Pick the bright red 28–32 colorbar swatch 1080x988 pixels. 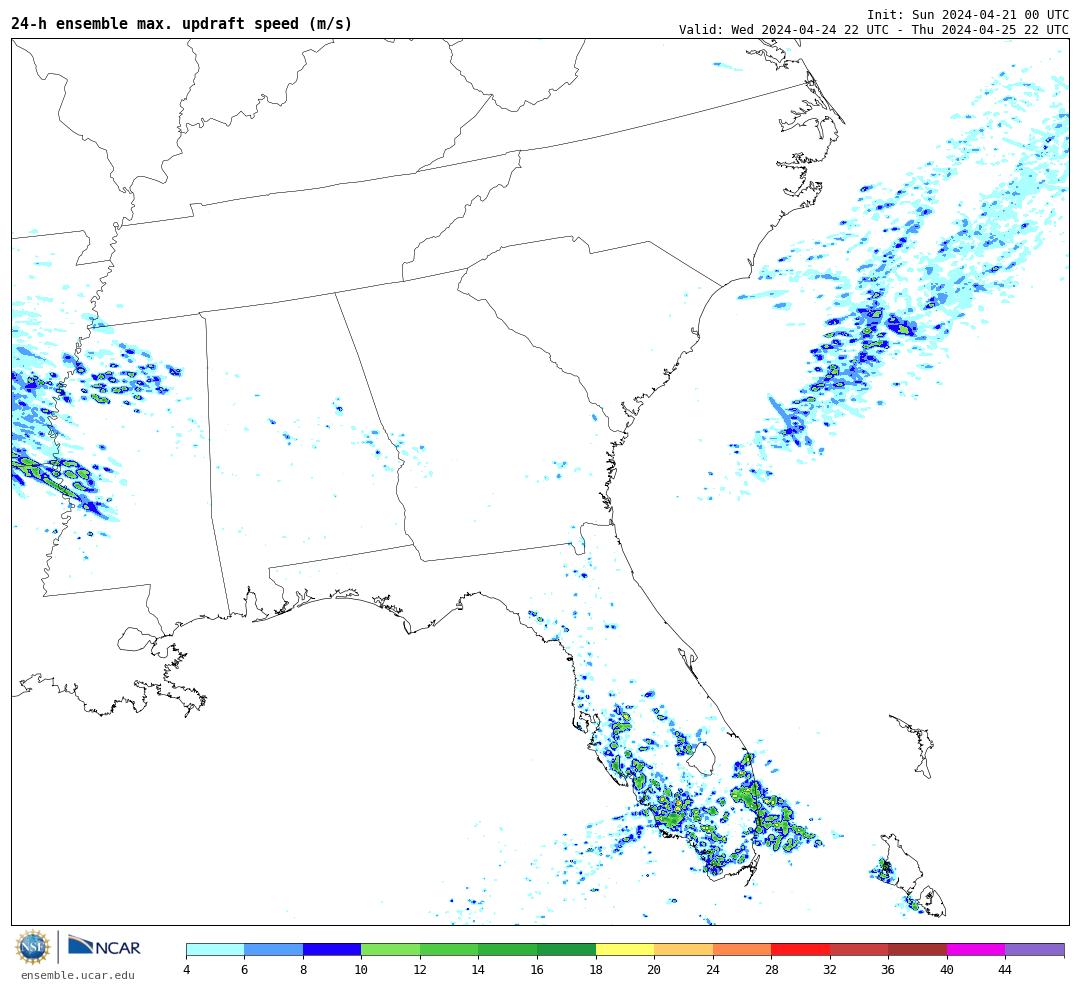800,950
